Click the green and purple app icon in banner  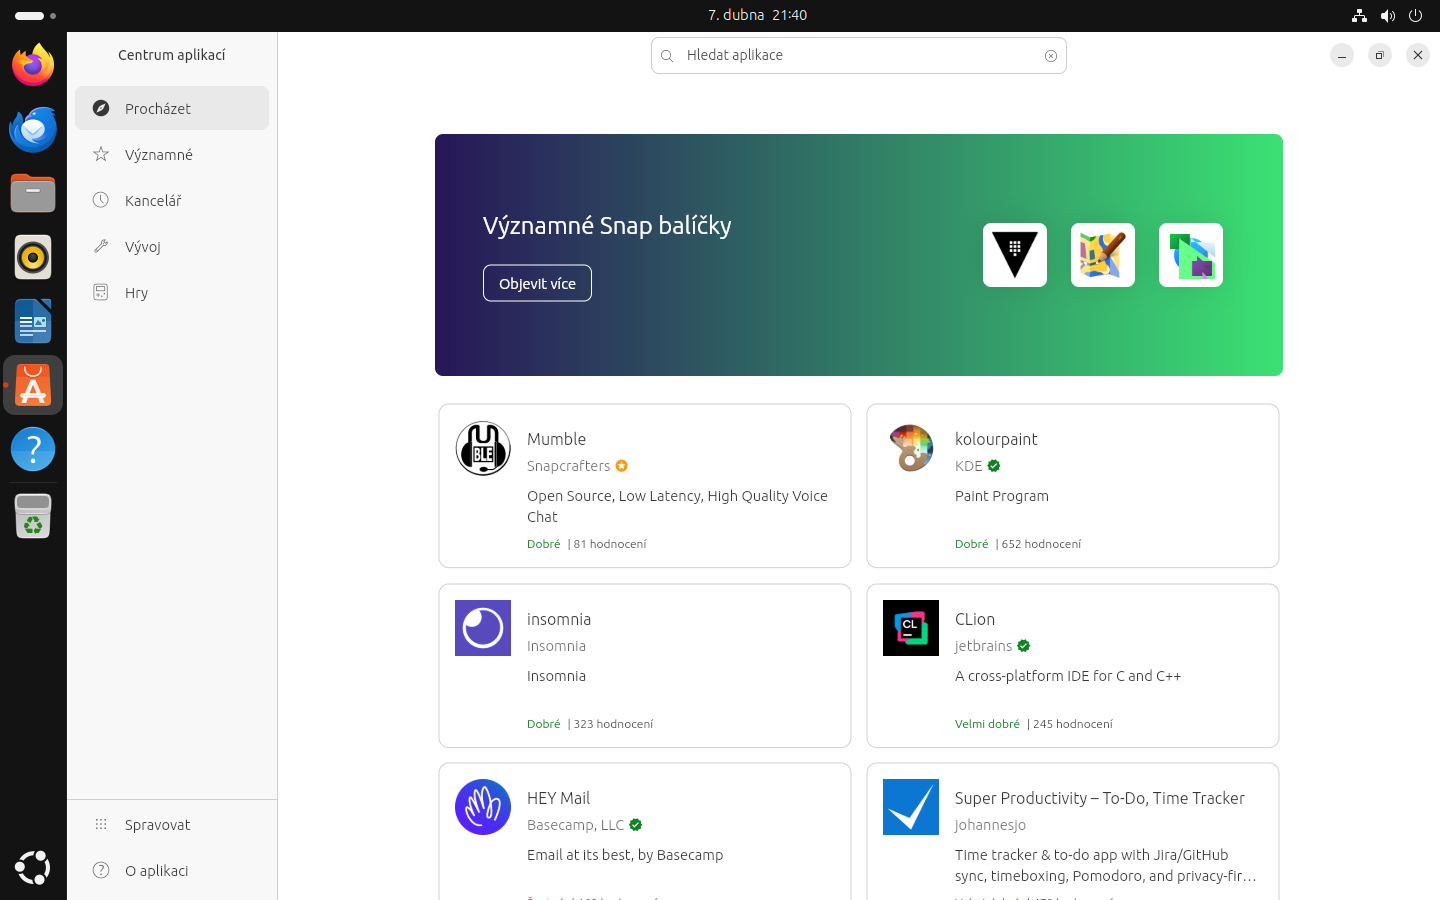[x=1190, y=255]
